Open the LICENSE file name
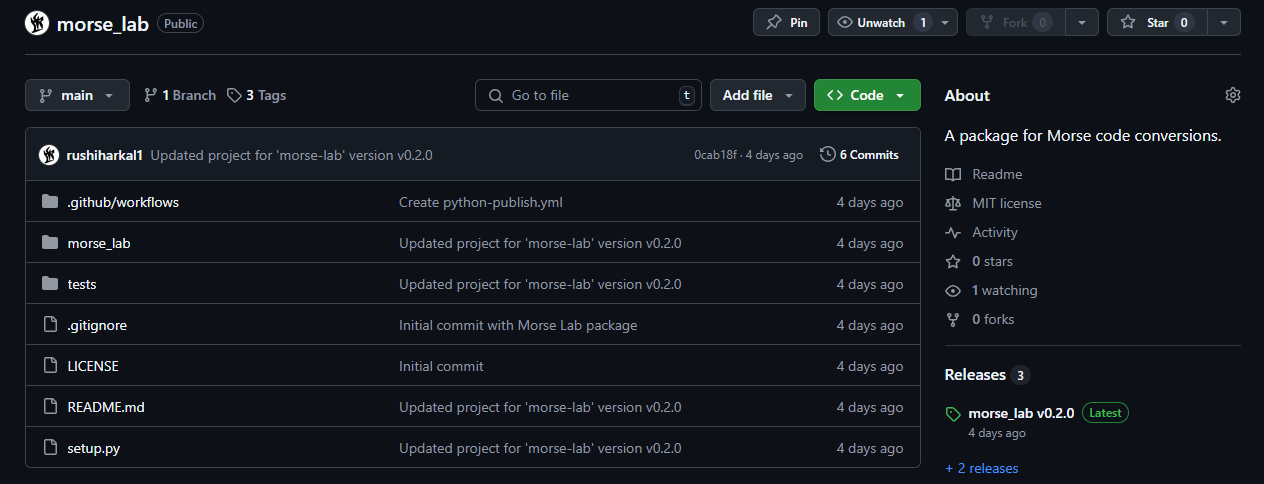Viewport: 1264px width, 484px height. pyautogui.click(x=93, y=366)
